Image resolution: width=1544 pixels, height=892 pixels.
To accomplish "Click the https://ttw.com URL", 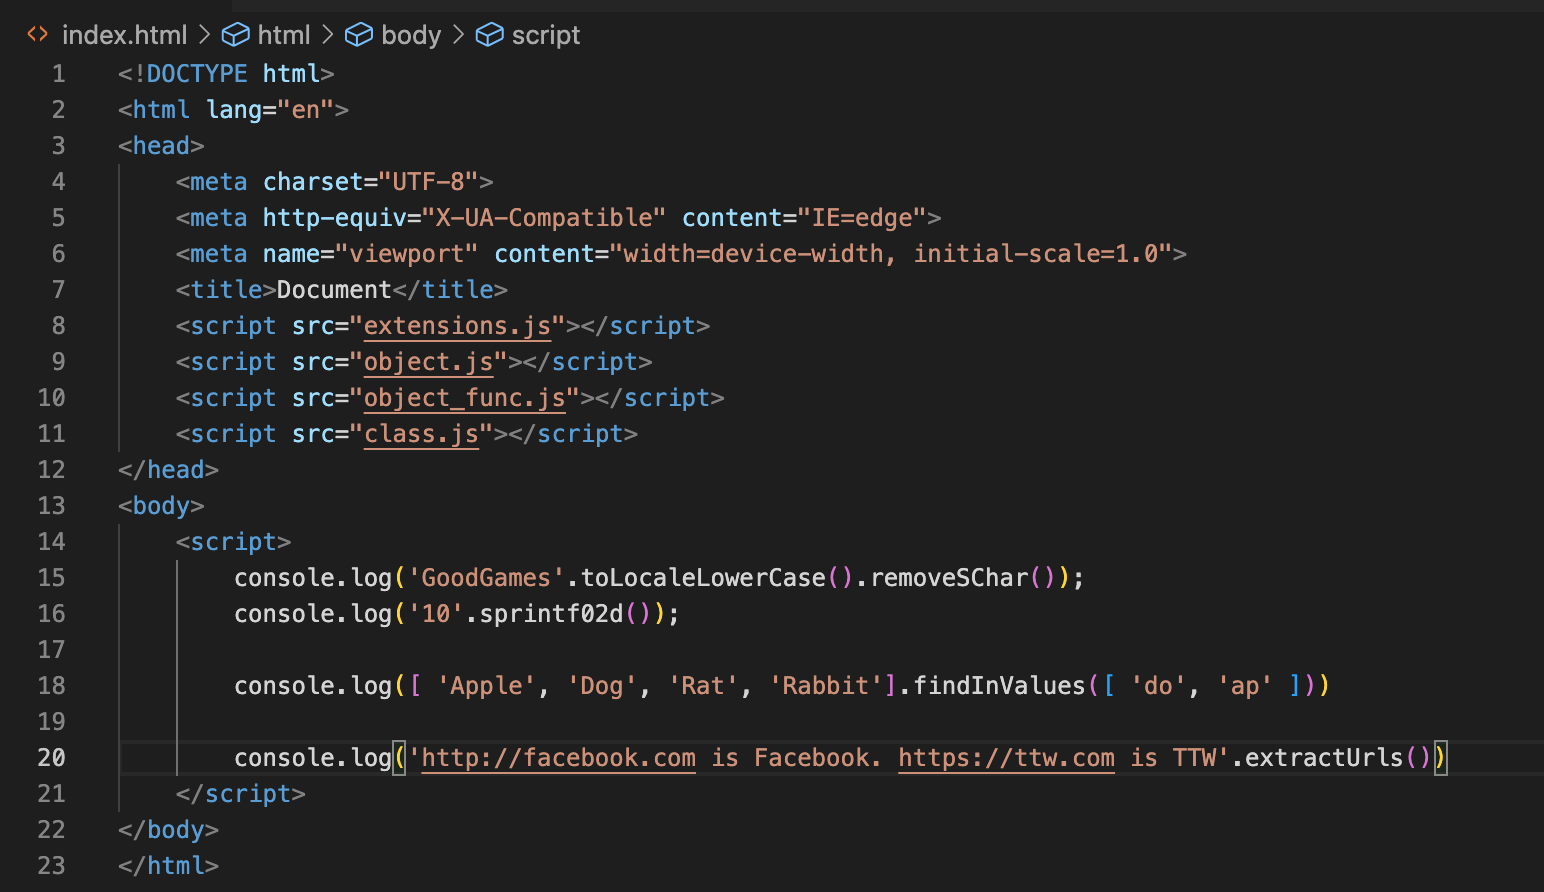I will click(1006, 757).
